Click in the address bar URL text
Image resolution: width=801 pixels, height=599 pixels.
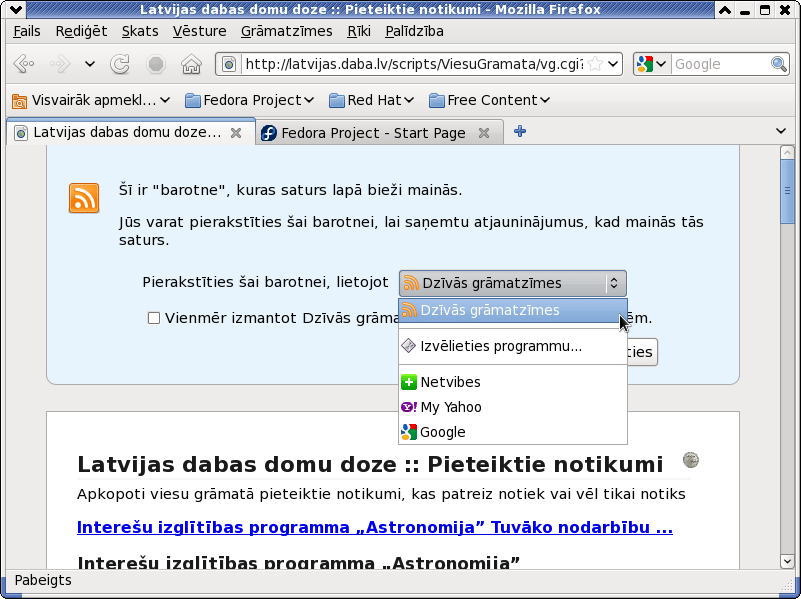pyautogui.click(x=414, y=64)
